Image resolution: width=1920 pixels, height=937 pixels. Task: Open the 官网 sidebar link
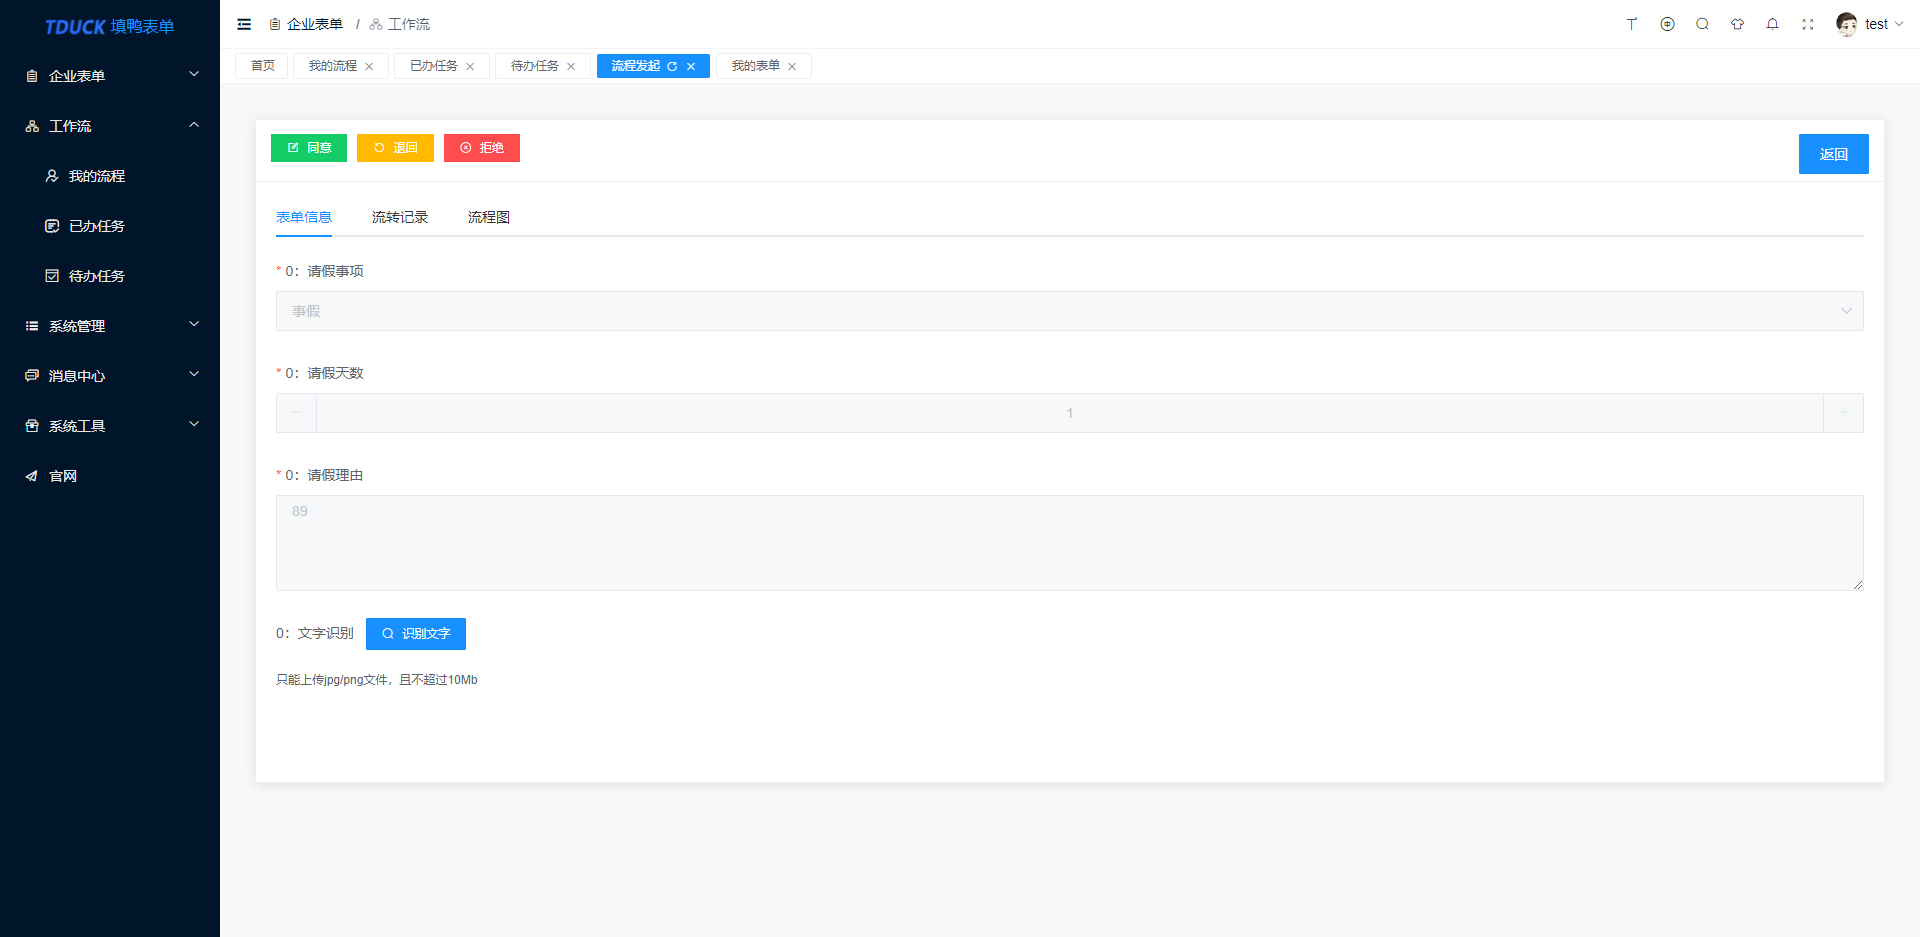point(110,475)
